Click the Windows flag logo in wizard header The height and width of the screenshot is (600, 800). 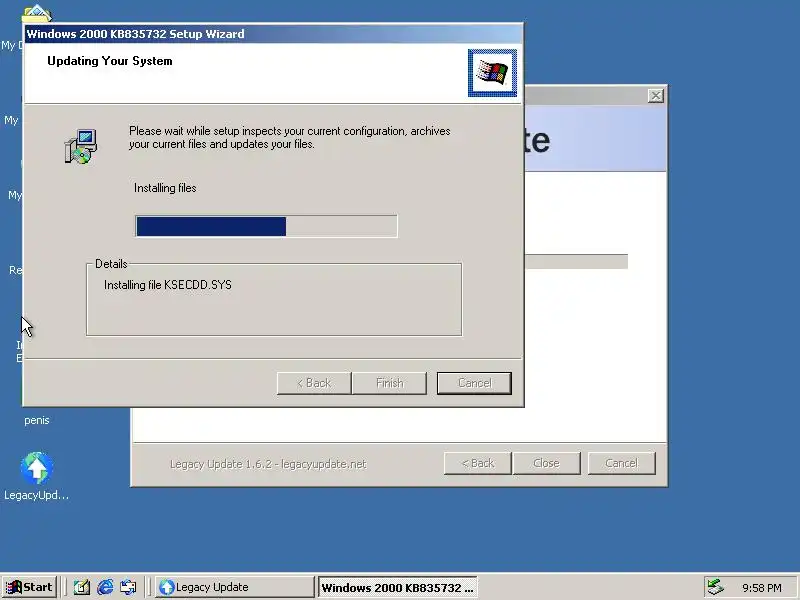tap(492, 73)
